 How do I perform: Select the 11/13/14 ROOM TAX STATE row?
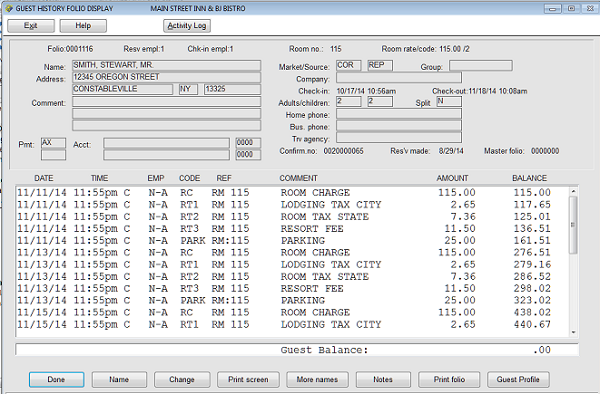point(293,277)
